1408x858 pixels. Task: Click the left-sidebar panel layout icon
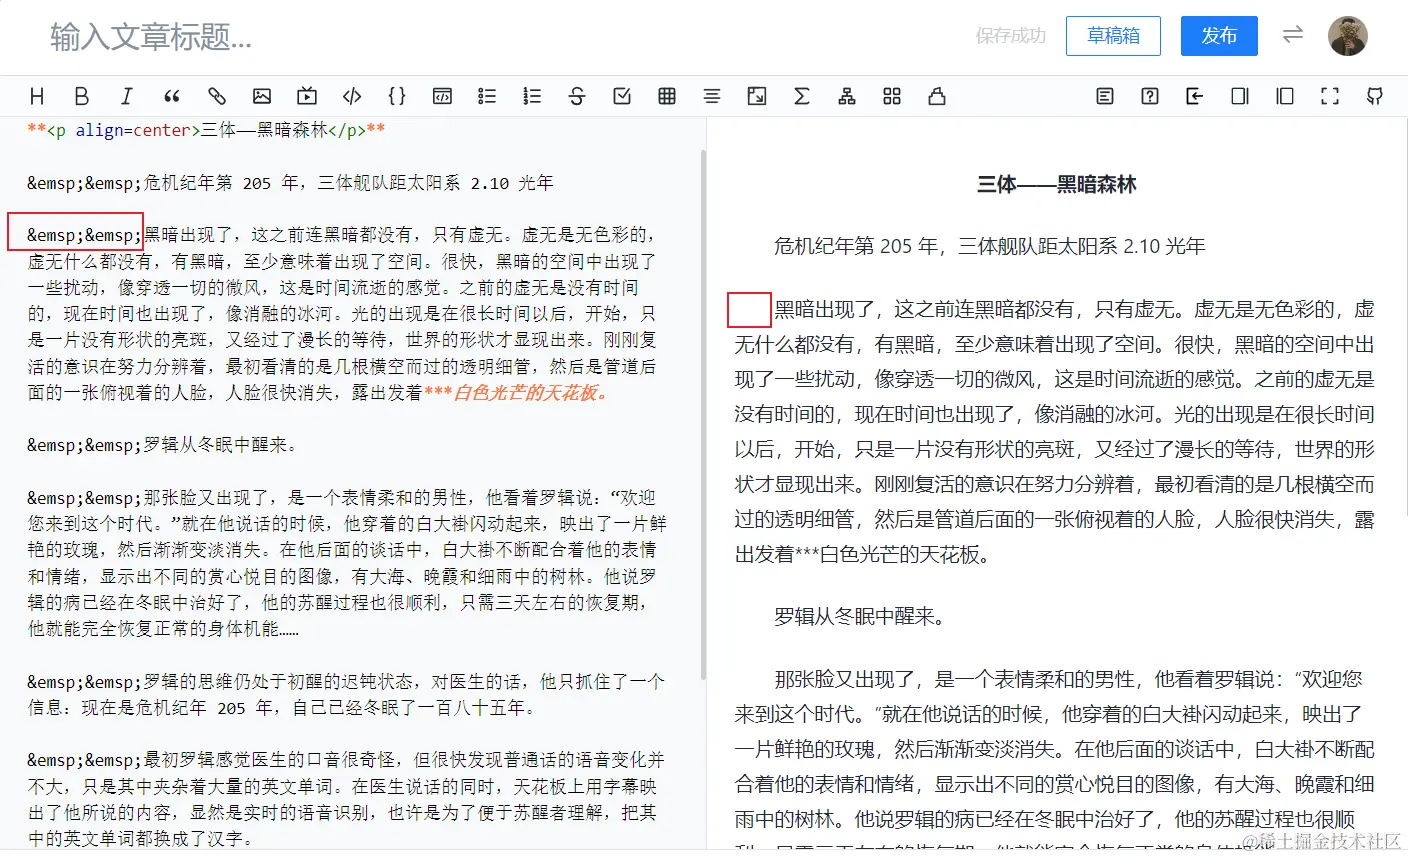[x=1285, y=96]
